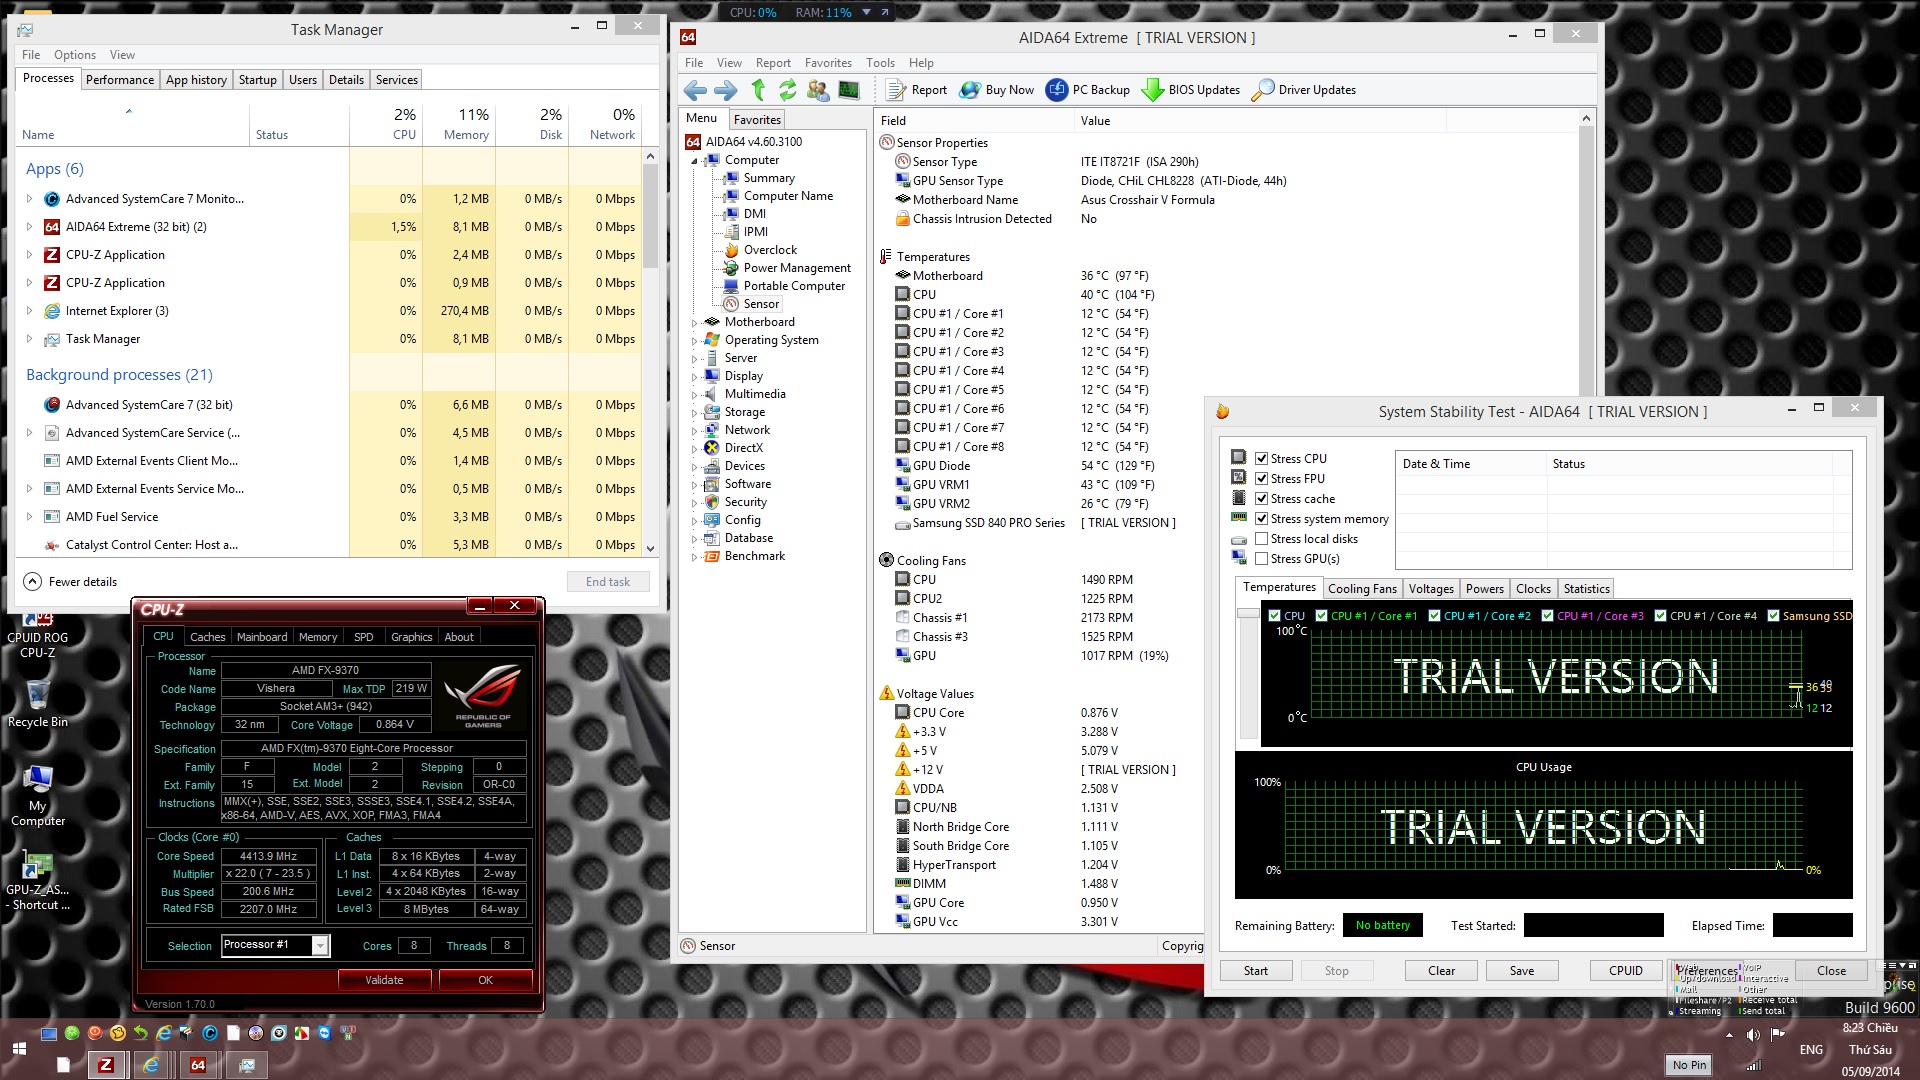Expand Display tree node
The width and height of the screenshot is (1920, 1080).
click(694, 377)
